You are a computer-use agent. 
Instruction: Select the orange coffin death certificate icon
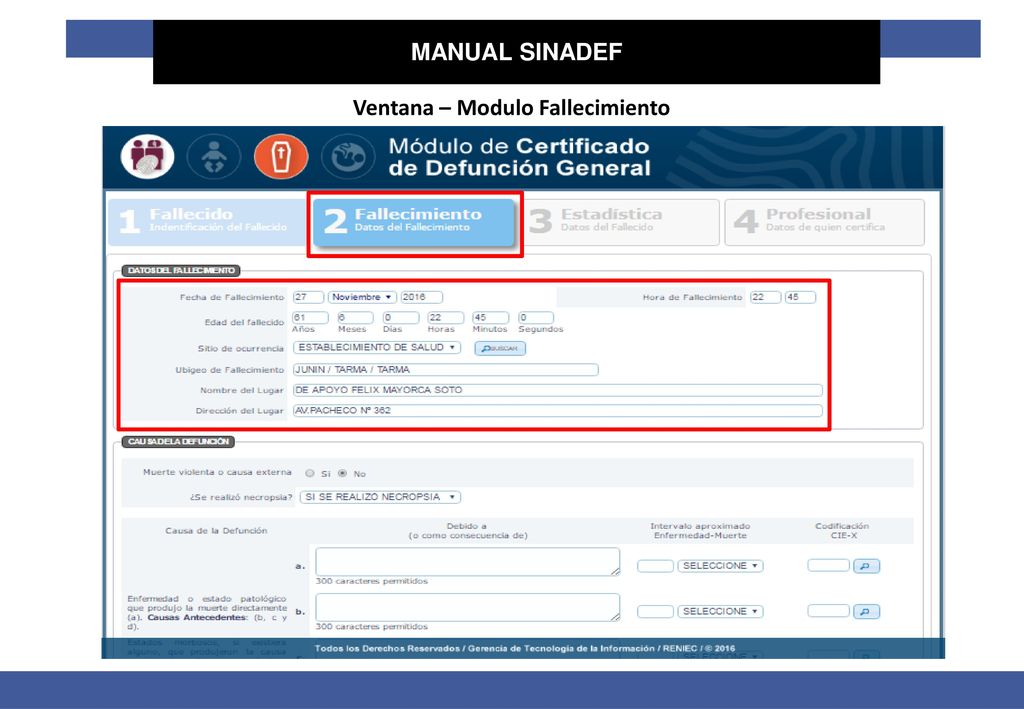281,157
